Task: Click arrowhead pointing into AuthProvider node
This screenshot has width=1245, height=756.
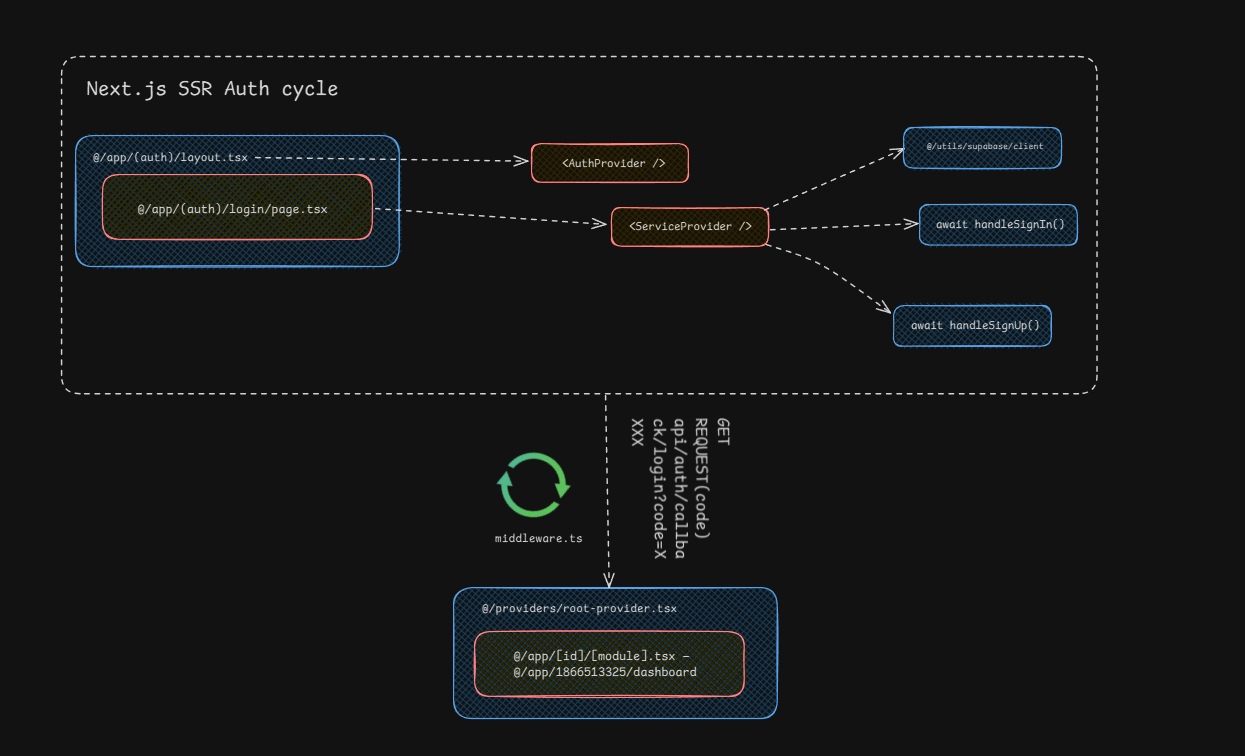Action: (x=521, y=160)
